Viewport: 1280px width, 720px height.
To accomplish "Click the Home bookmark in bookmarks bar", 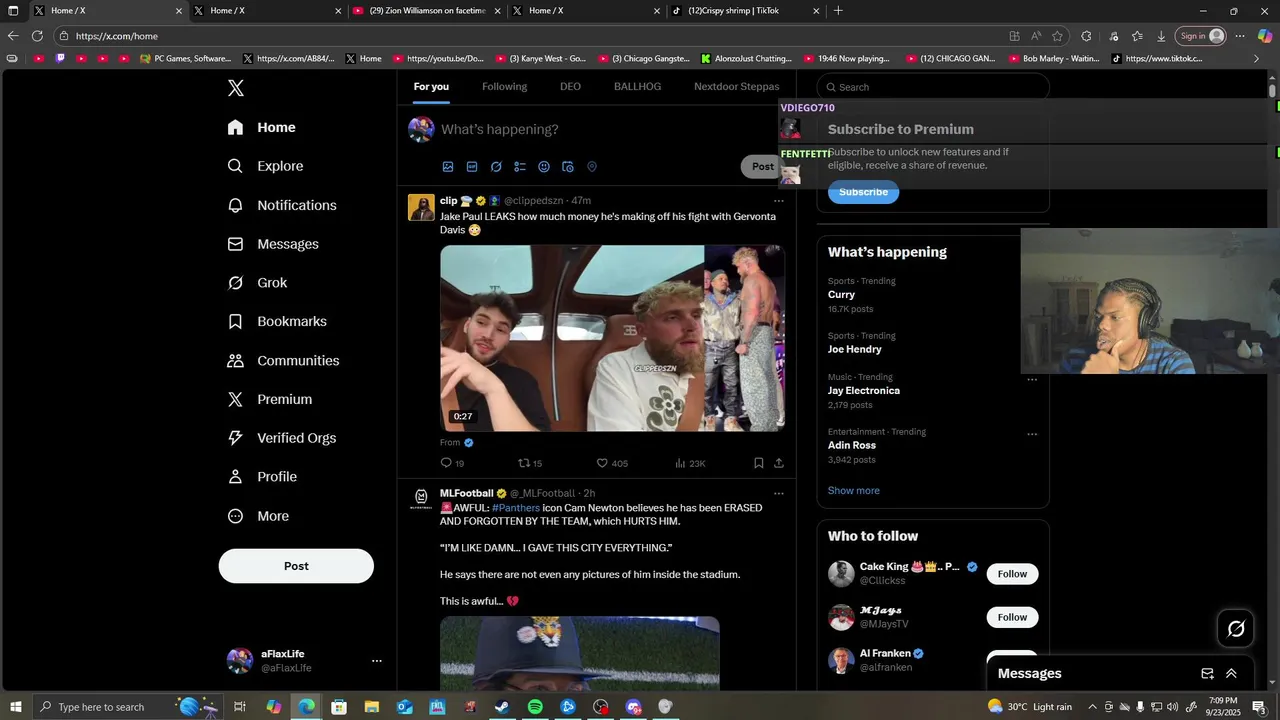I will pos(364,59).
